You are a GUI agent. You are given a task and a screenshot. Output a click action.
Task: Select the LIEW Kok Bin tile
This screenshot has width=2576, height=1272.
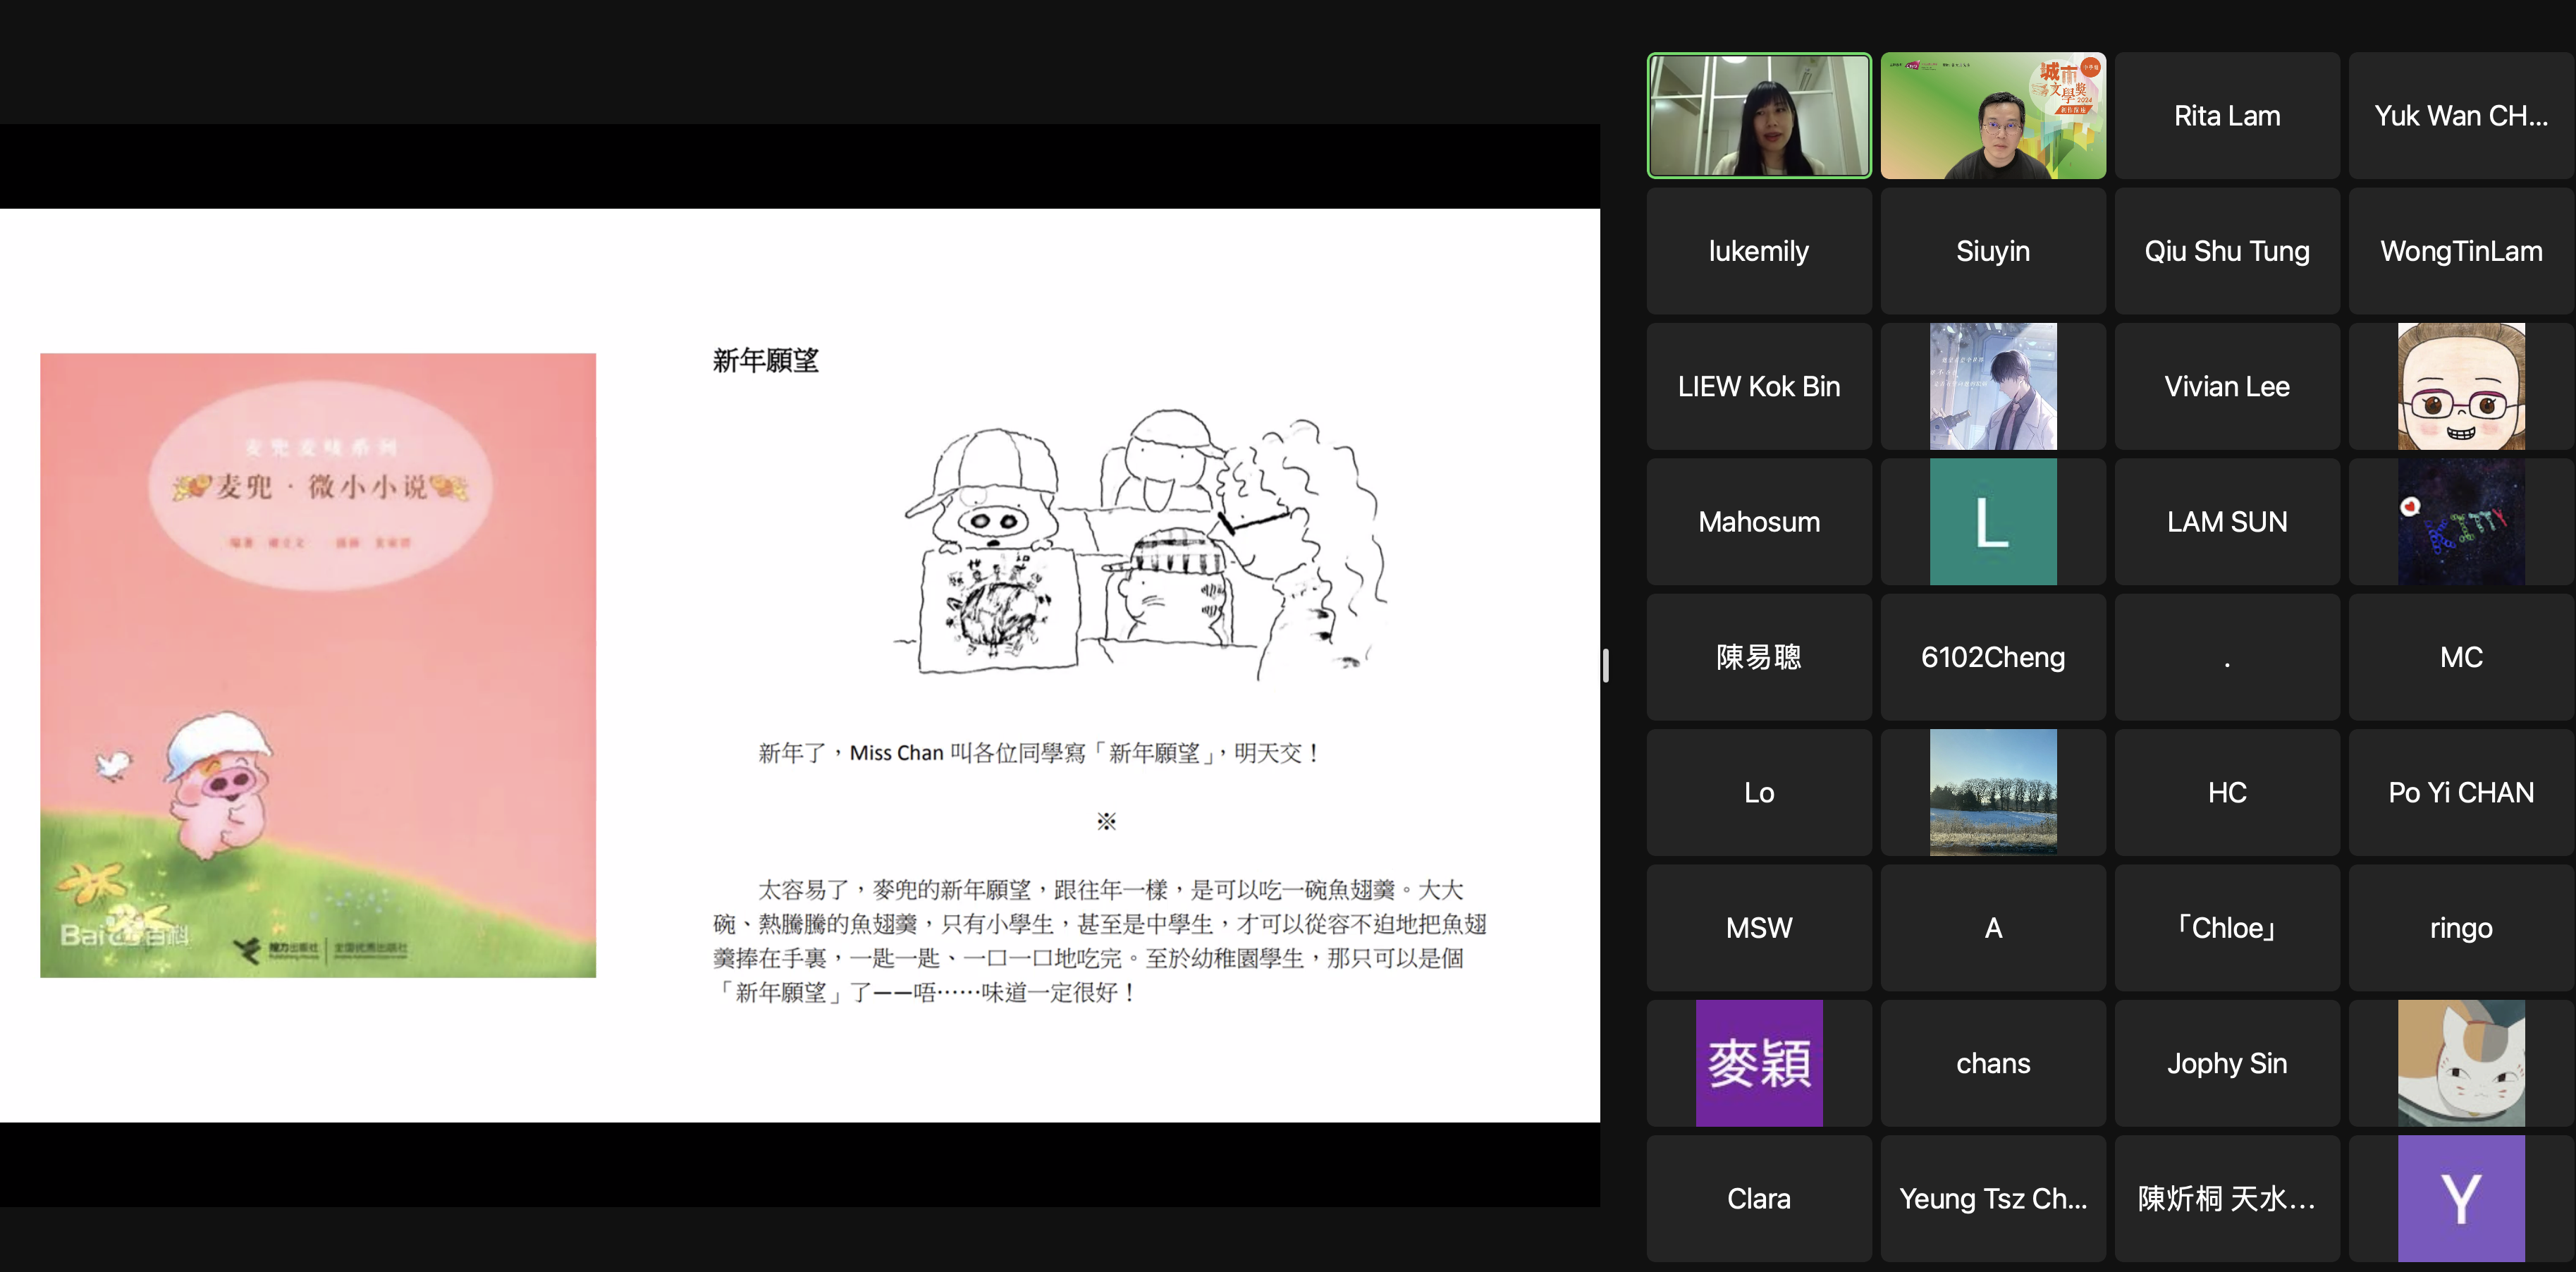click(x=1758, y=386)
